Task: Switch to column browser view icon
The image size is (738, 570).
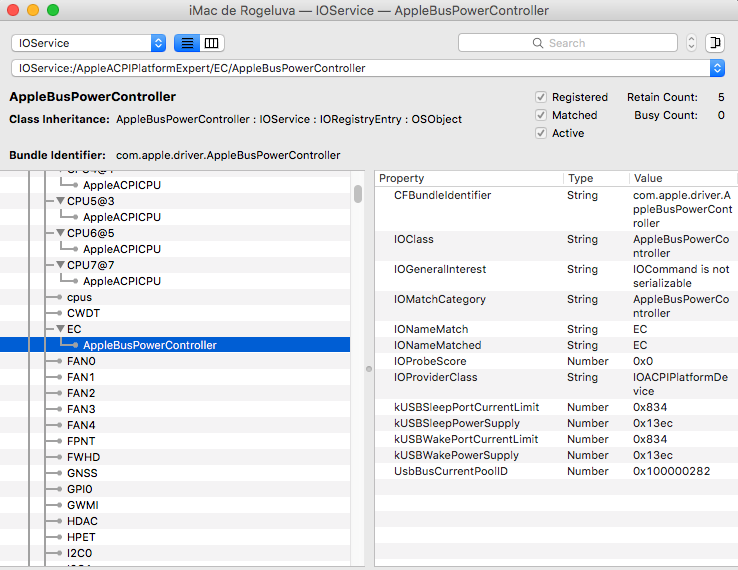Action: click(x=212, y=43)
